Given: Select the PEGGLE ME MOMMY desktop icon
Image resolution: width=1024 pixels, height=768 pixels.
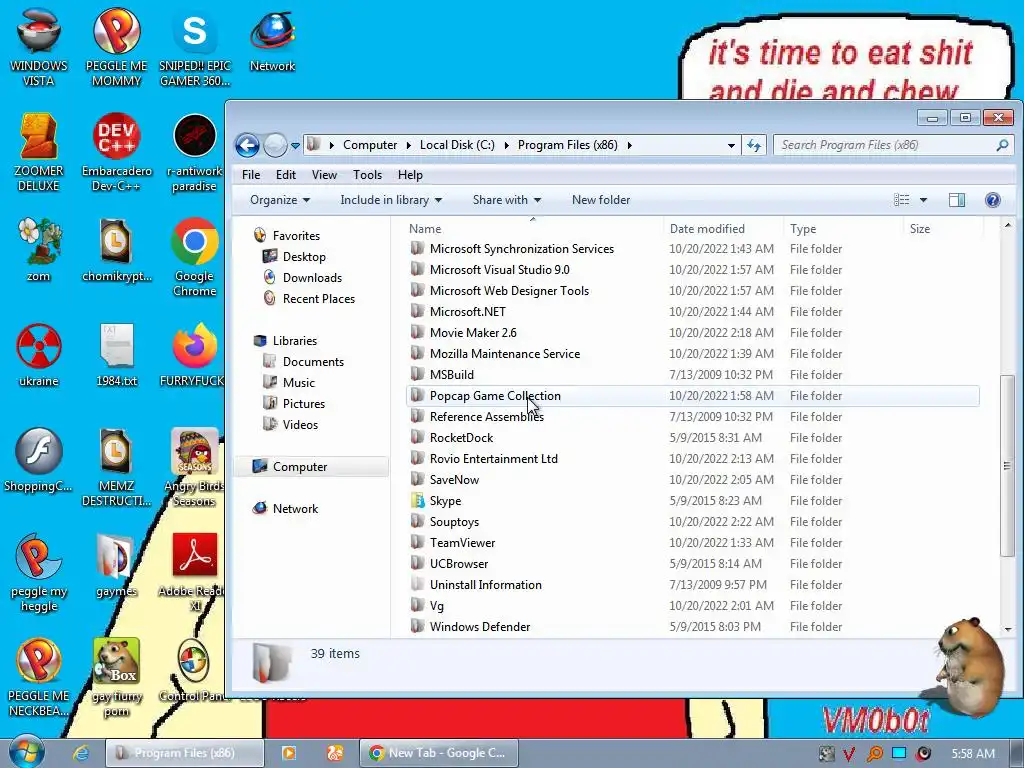Looking at the screenshot, I should (116, 46).
